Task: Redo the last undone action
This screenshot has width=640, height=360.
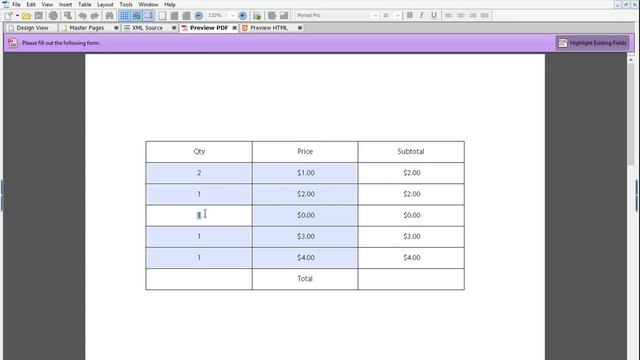Action: [95, 16]
